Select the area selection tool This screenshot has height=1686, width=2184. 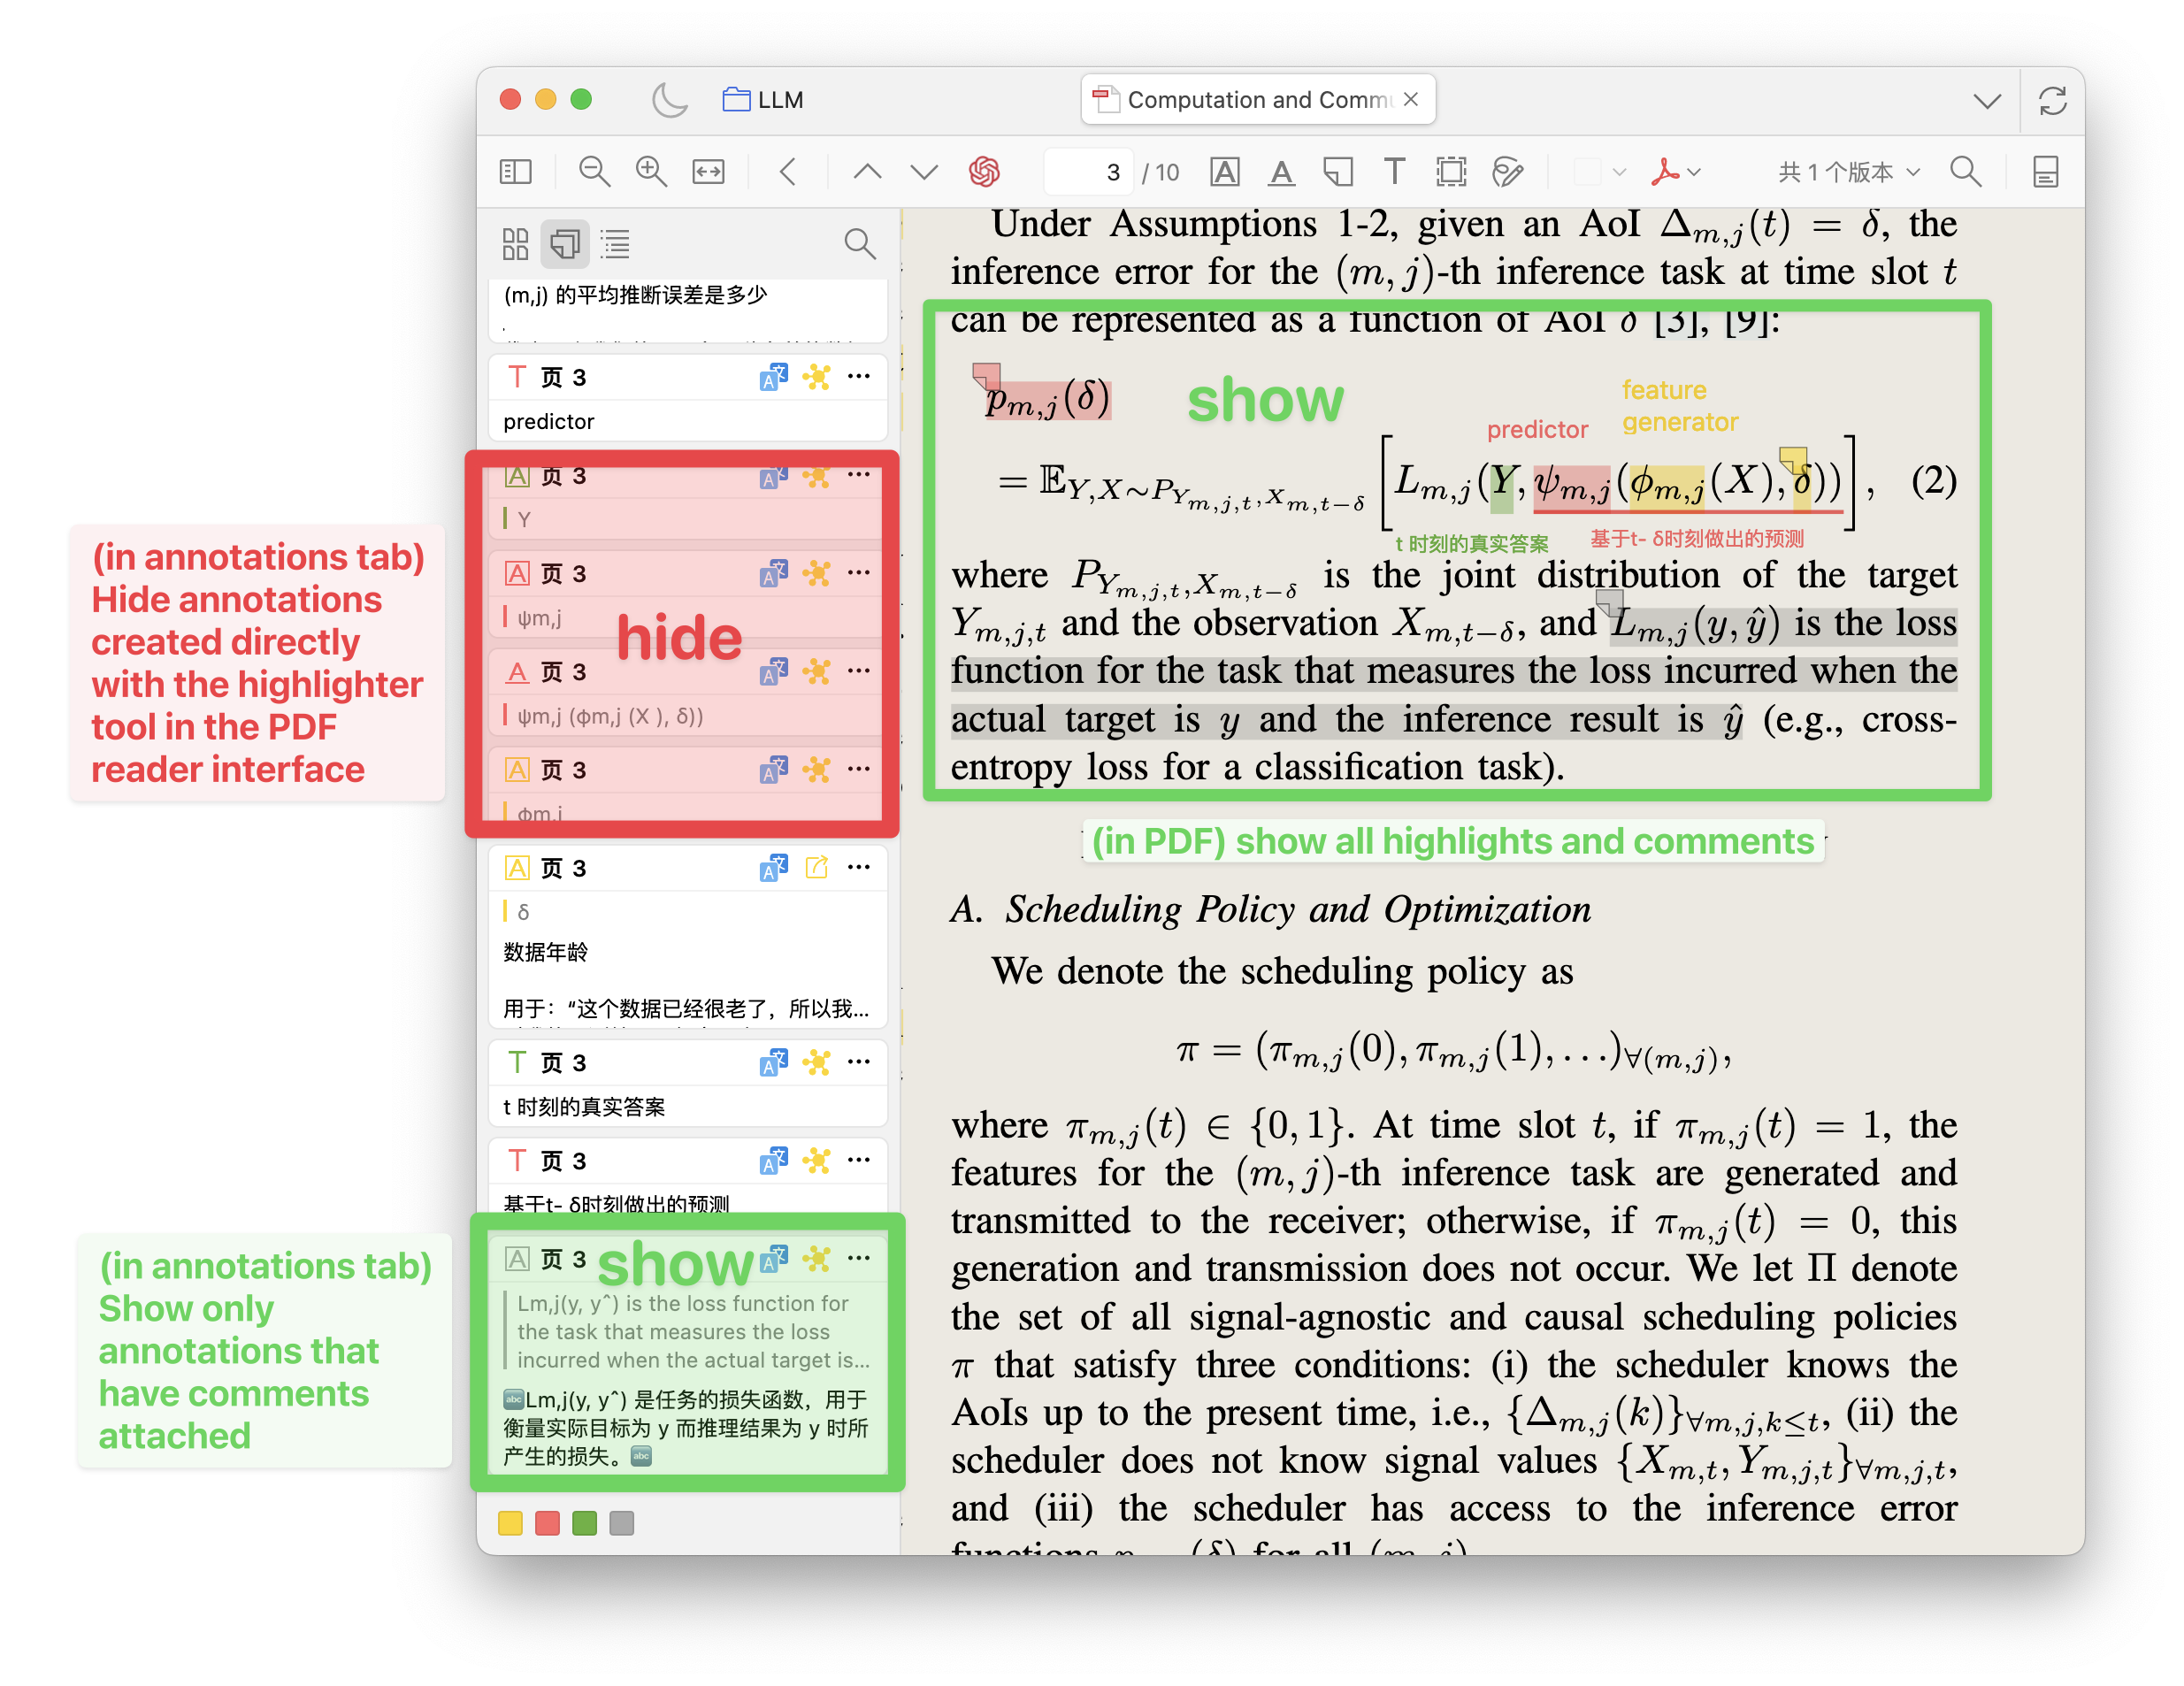[x=1450, y=172]
